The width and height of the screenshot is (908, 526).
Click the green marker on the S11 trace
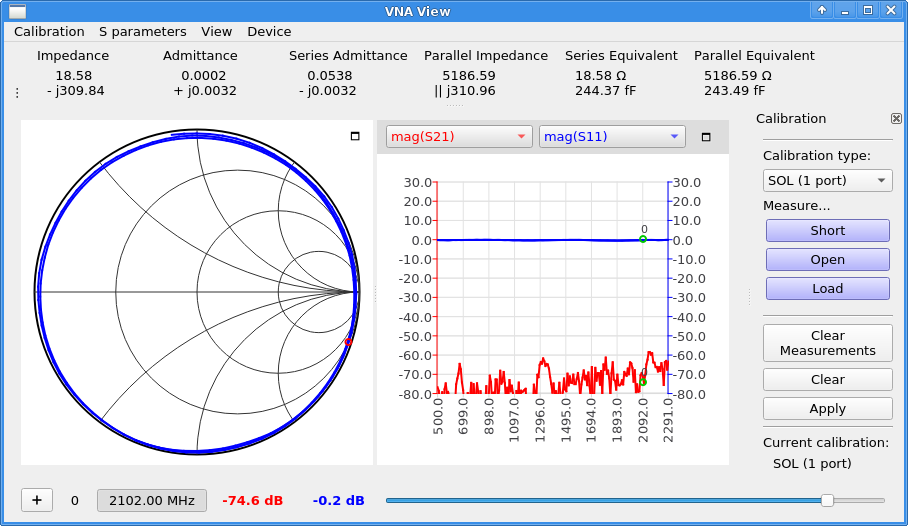(643, 239)
